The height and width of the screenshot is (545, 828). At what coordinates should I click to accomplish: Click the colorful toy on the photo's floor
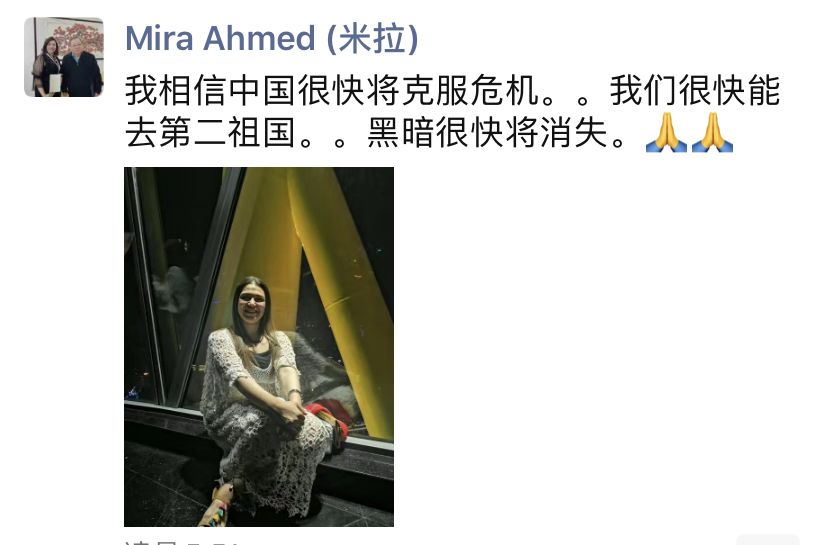tap(217, 505)
